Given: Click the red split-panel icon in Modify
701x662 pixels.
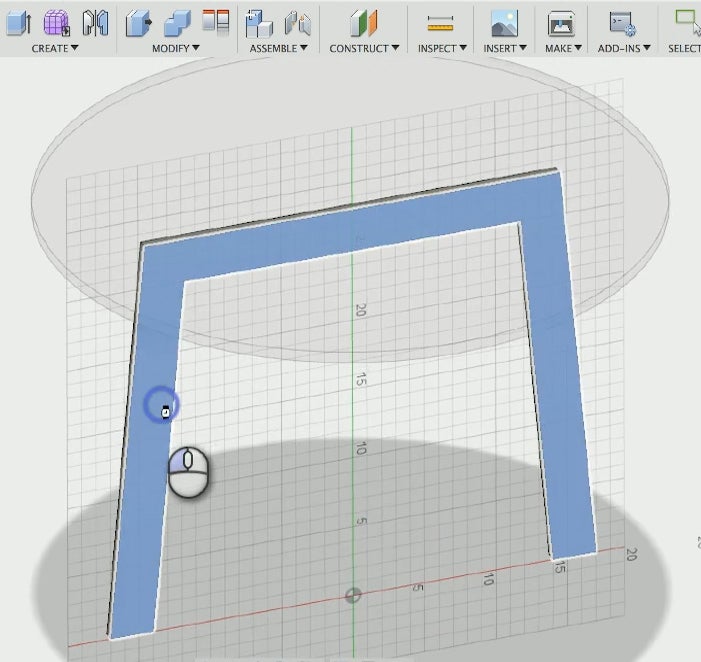Looking at the screenshot, I should click(x=216, y=22).
